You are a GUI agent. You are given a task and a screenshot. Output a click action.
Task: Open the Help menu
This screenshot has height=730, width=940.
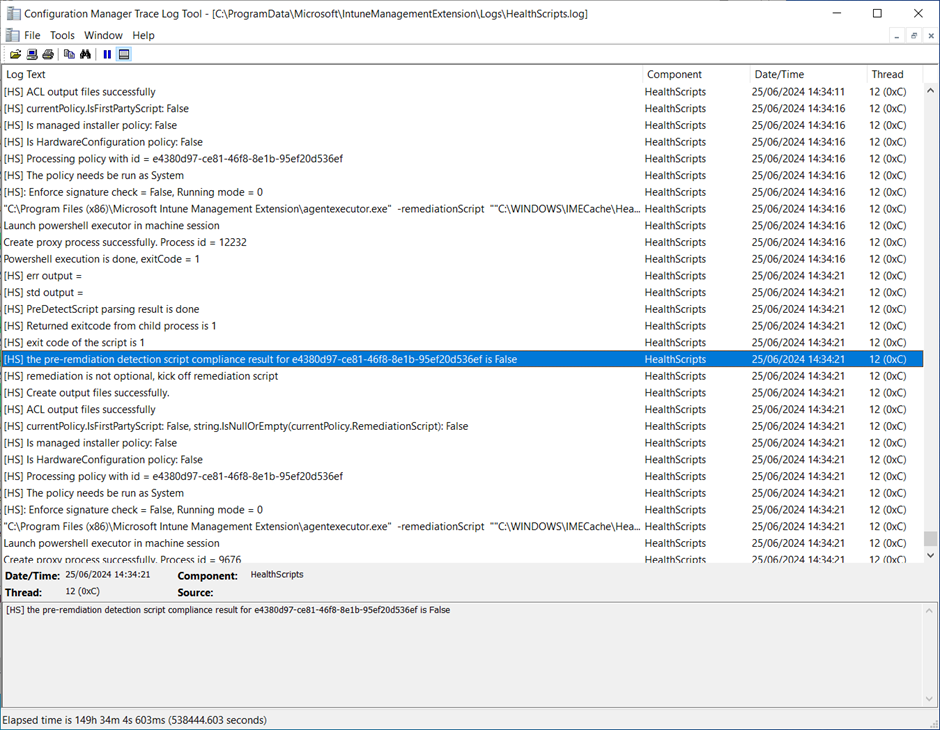pyautogui.click(x=143, y=35)
